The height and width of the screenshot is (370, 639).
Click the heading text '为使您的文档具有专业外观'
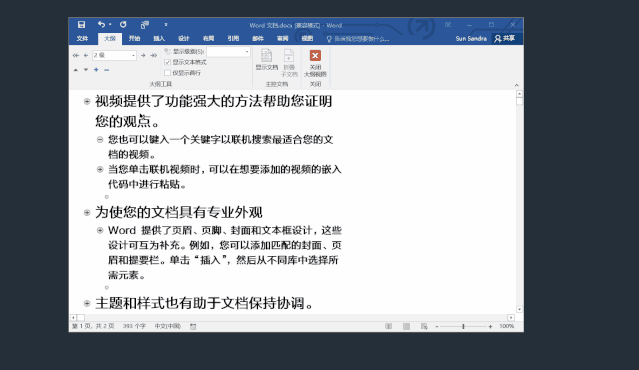[x=179, y=212]
